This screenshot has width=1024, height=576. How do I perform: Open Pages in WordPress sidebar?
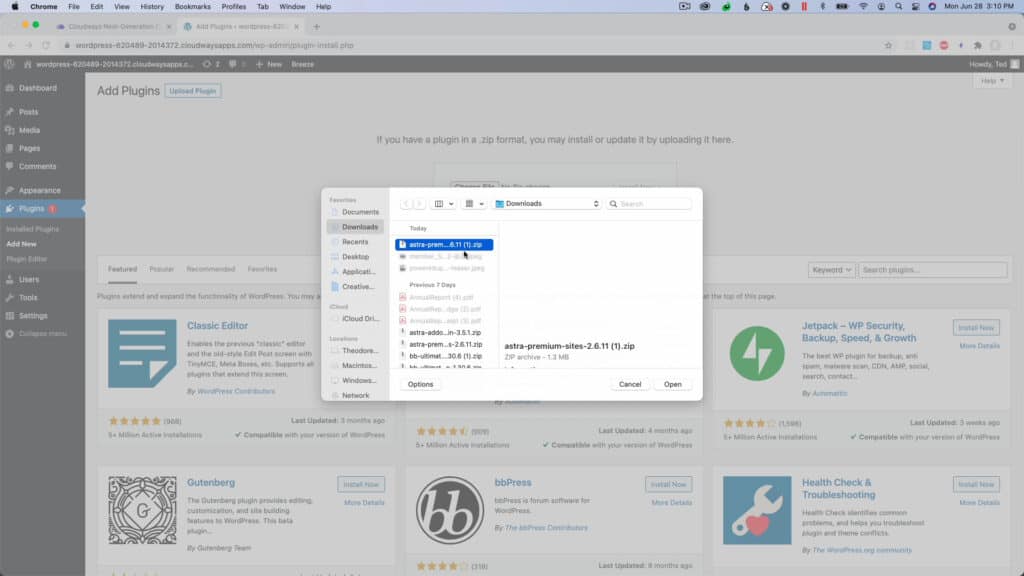29,149
